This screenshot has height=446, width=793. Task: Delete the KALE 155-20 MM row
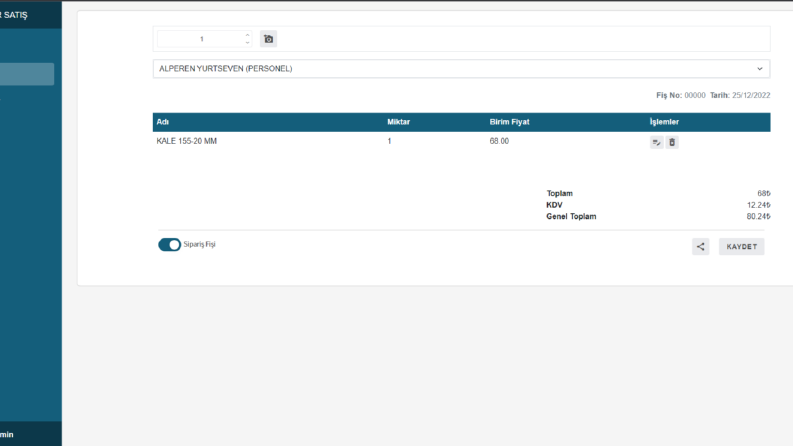click(x=672, y=143)
